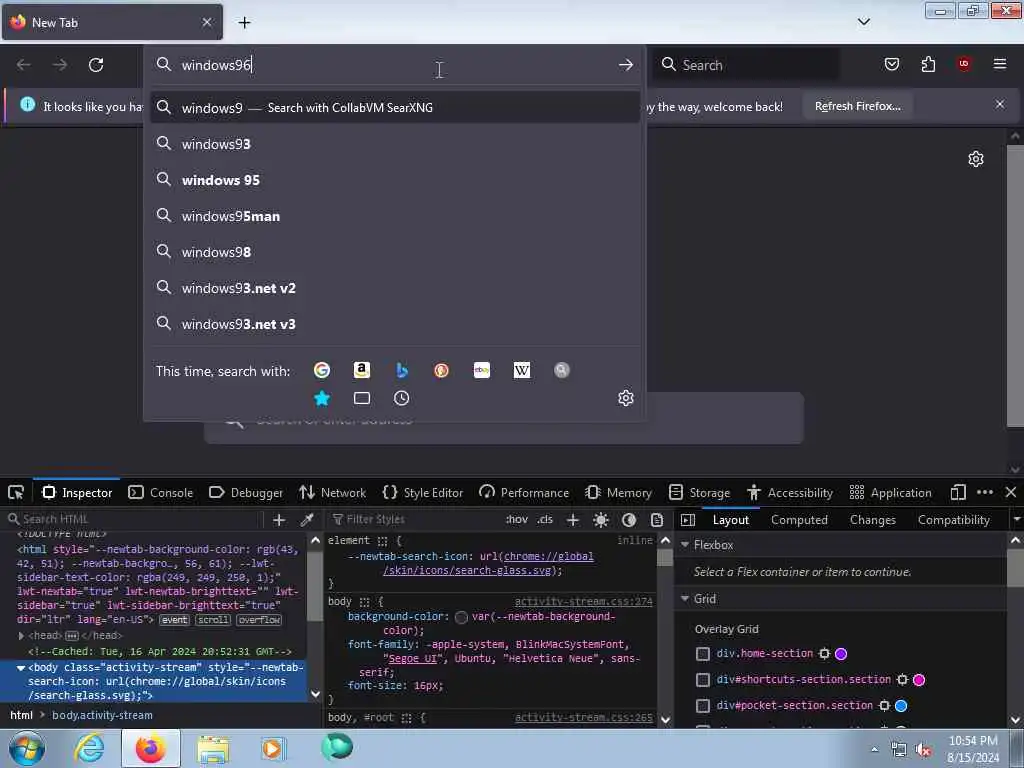Open the search-glass.svg URL link

click(x=488, y=564)
